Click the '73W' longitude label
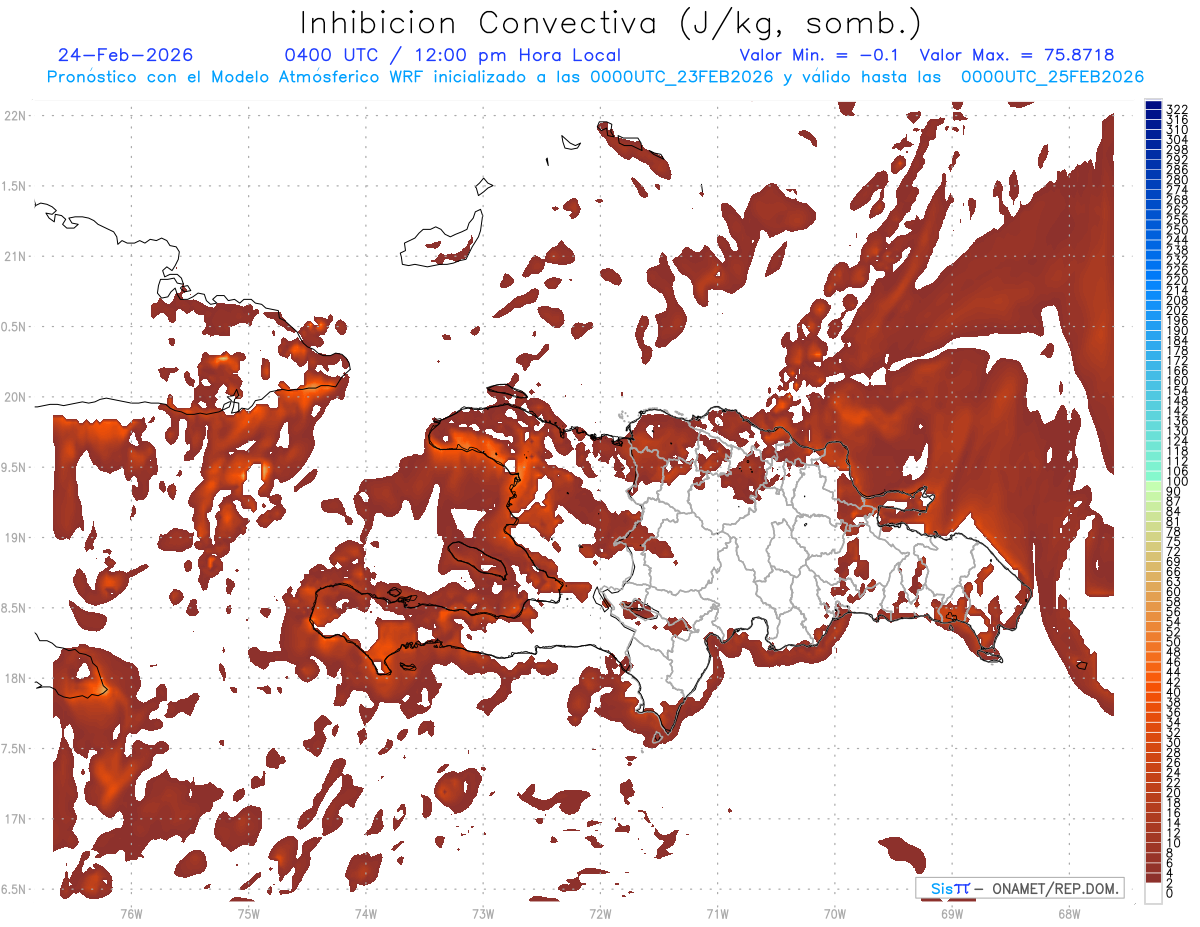This screenshot has width=1200, height=927. tap(483, 913)
